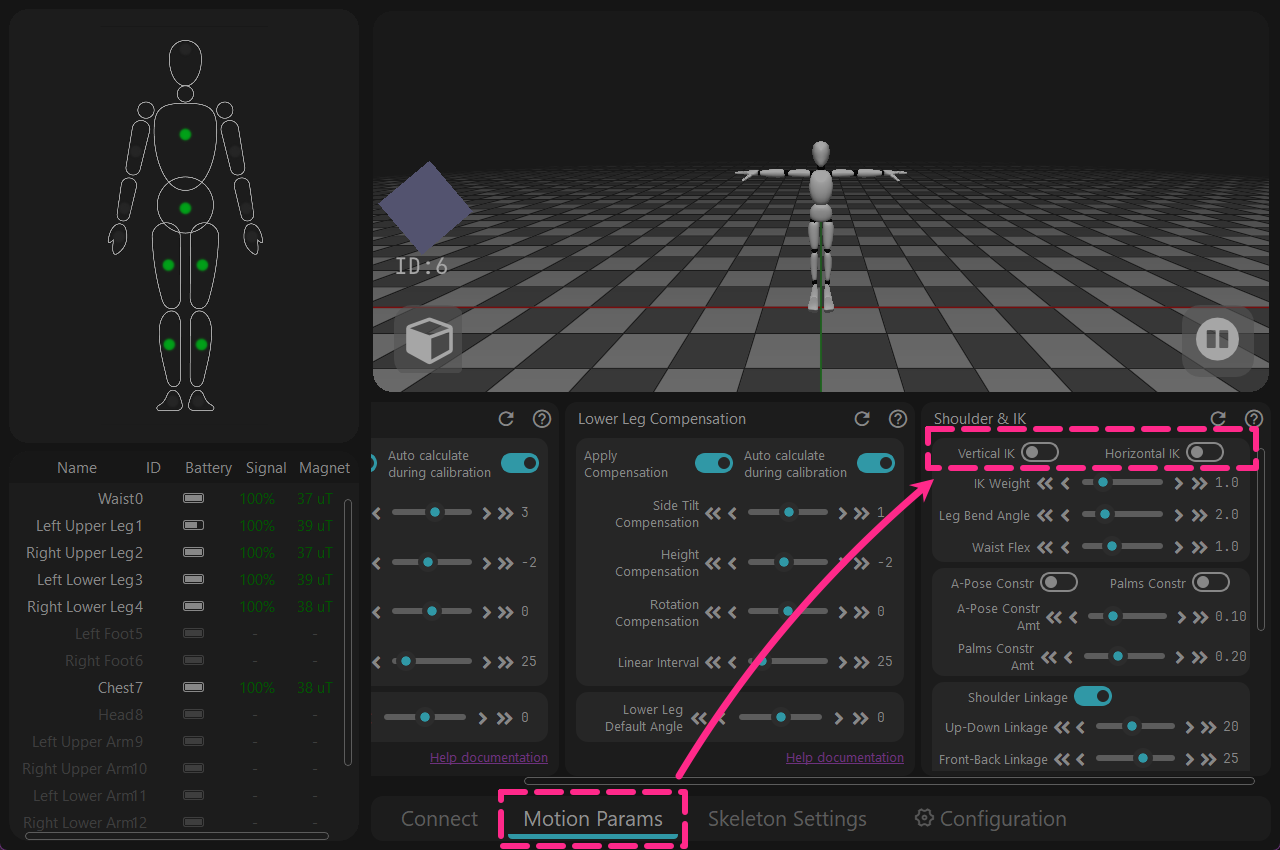Enable the Horizontal IK toggle
Screen dimensions: 1280x850
(1205, 452)
